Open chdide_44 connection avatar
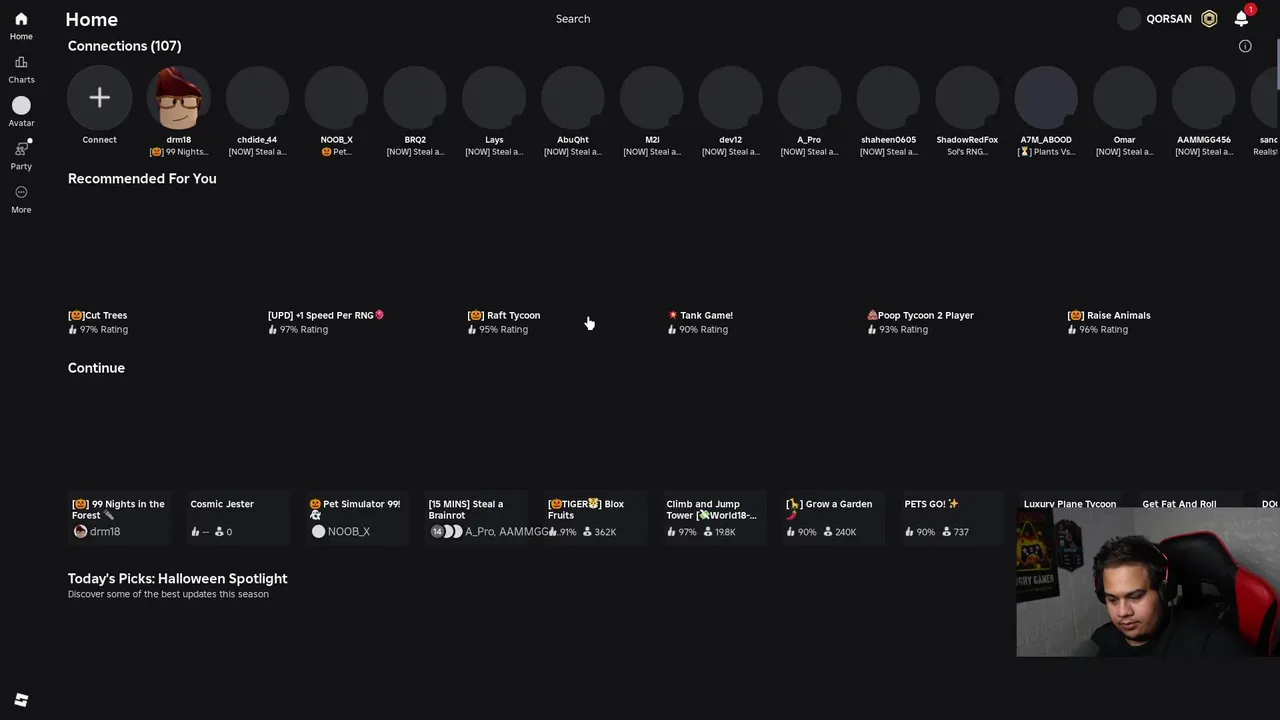This screenshot has width=1280, height=720. pyautogui.click(x=257, y=98)
